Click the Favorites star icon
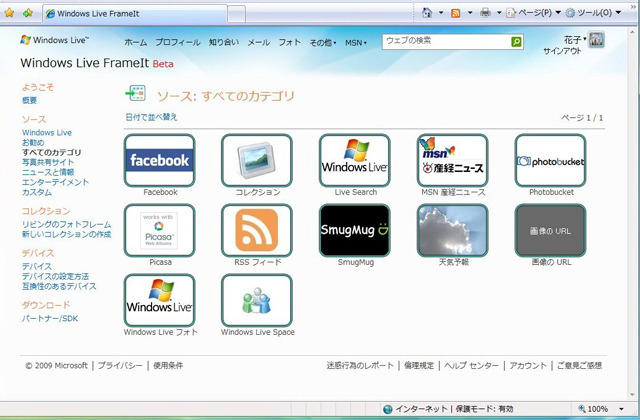Viewport: 640px width, 420px height. [x=9, y=13]
